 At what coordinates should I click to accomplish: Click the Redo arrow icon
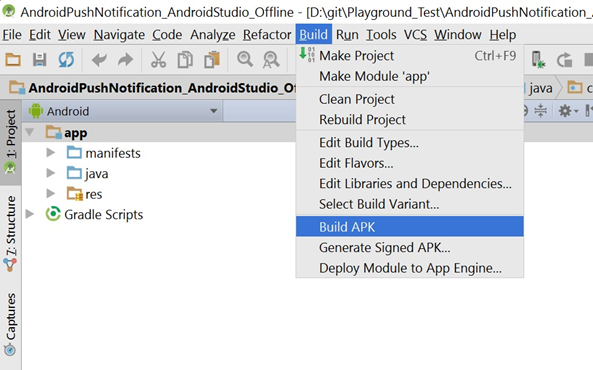pyautogui.click(x=126, y=60)
